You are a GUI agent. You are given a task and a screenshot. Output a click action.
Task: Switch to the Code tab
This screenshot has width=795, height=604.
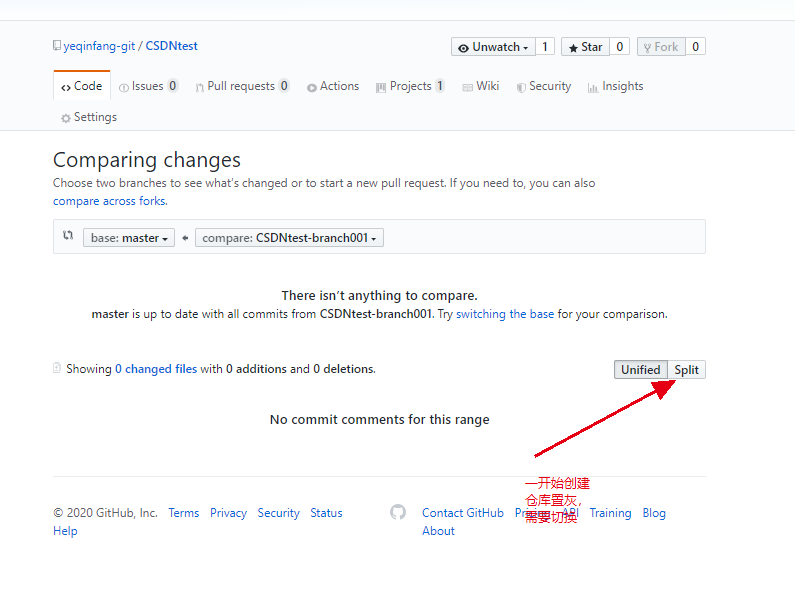click(82, 86)
